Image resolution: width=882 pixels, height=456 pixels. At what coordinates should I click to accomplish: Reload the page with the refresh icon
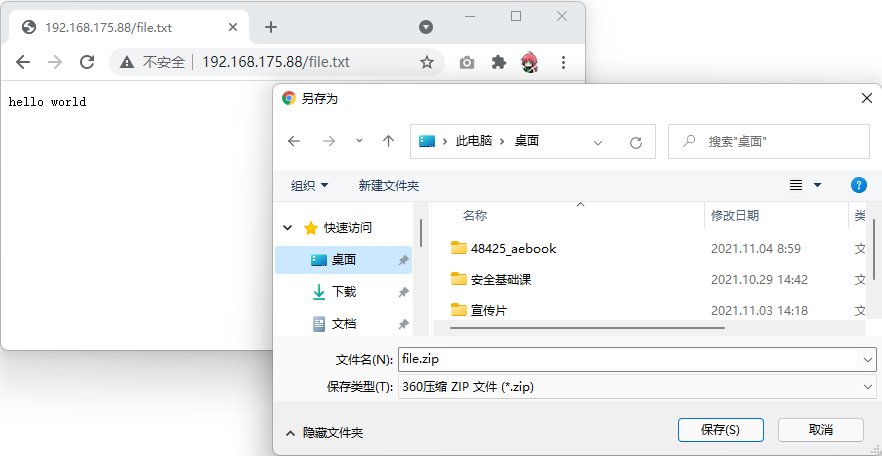pos(87,62)
